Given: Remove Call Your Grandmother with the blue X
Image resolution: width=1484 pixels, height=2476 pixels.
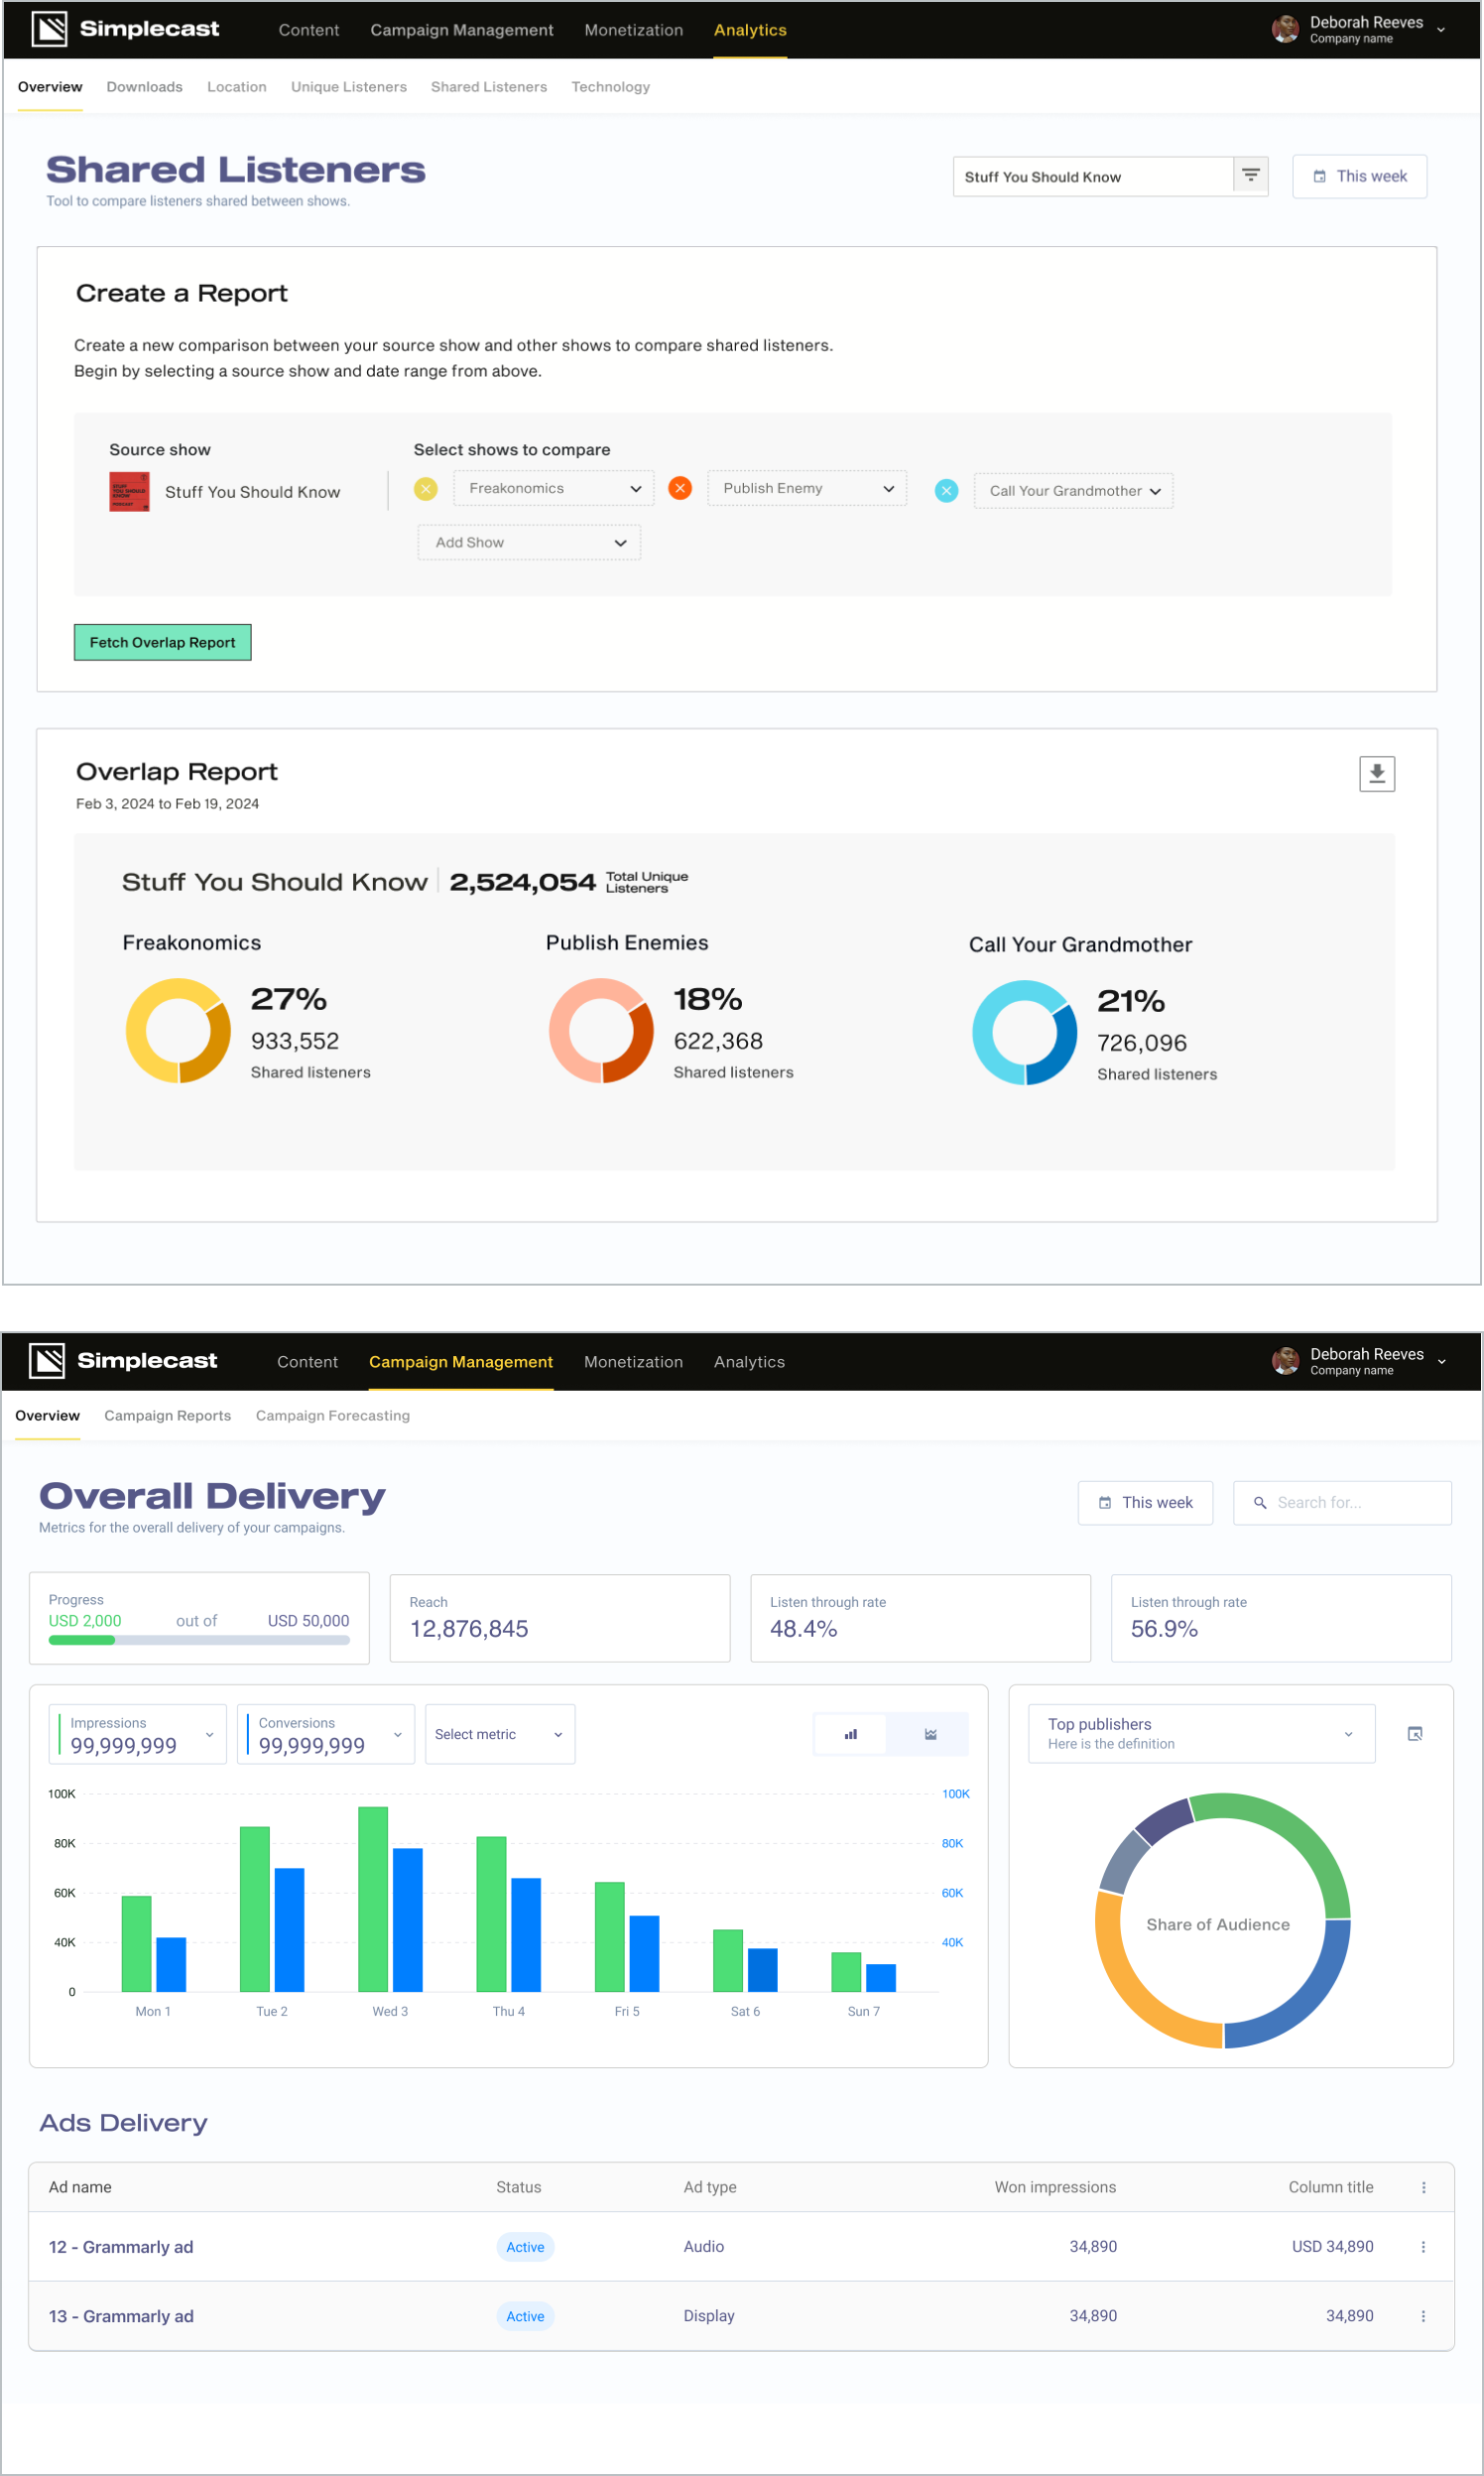Looking at the screenshot, I should tap(946, 491).
